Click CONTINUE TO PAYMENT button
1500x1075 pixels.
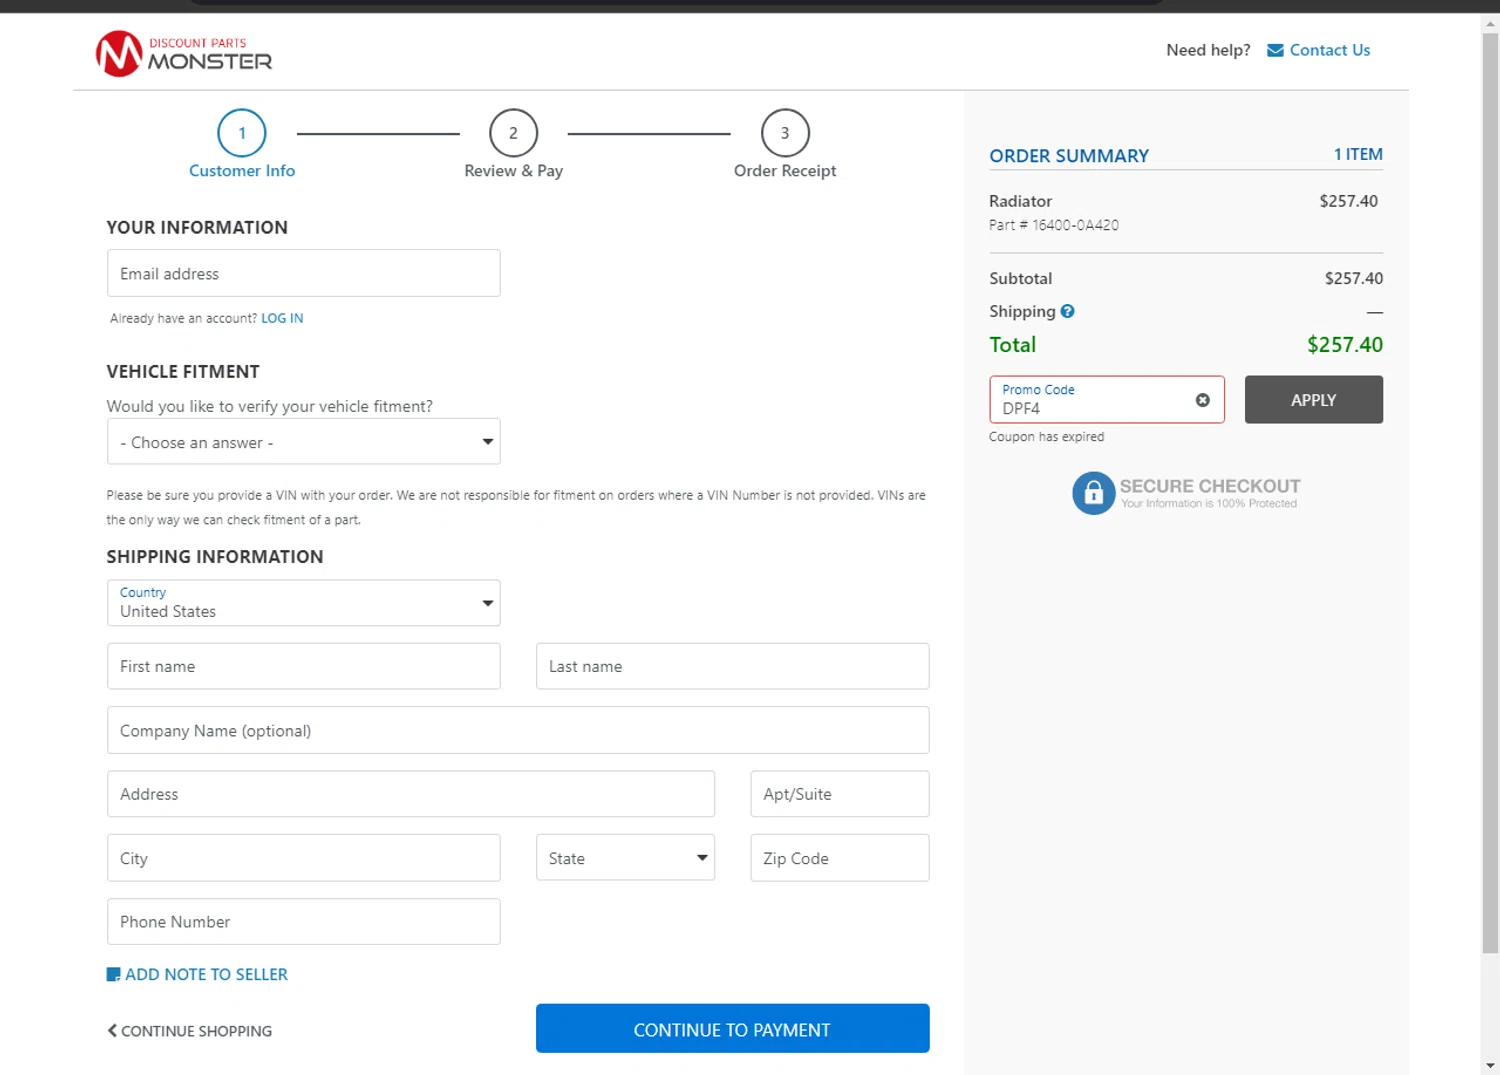(732, 1028)
